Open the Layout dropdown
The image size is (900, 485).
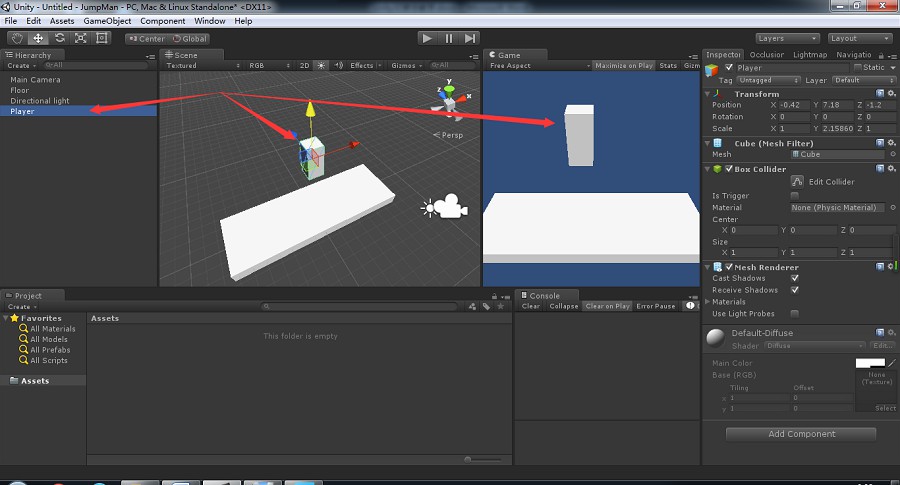[x=859, y=38]
